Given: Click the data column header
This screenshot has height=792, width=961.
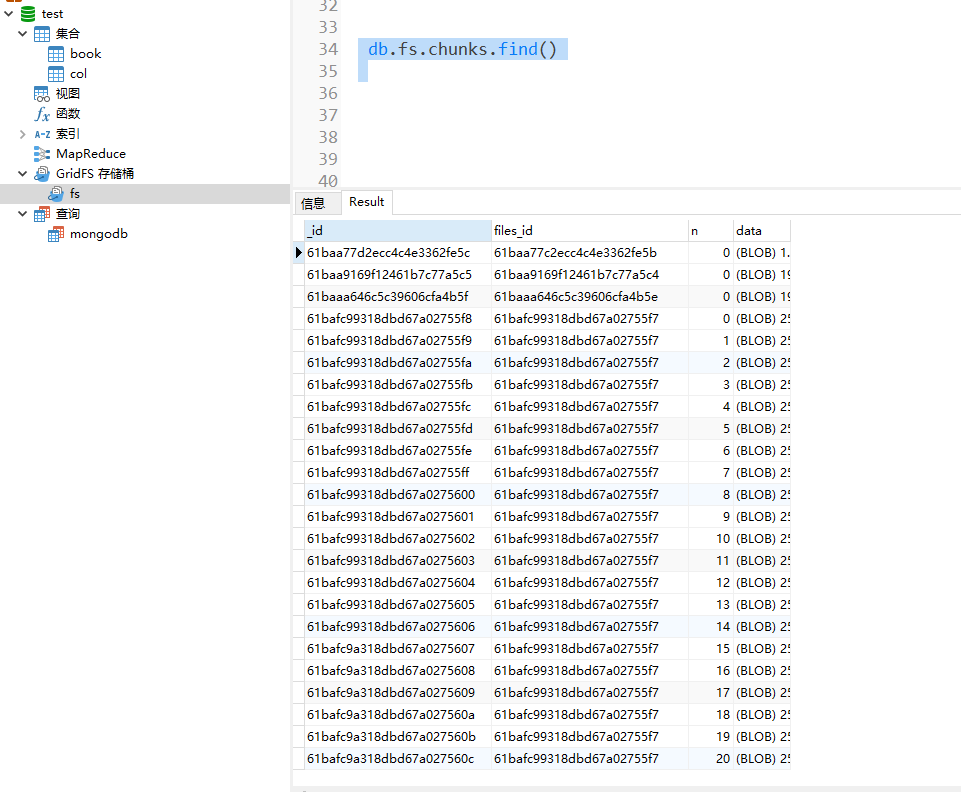Looking at the screenshot, I should [x=762, y=230].
